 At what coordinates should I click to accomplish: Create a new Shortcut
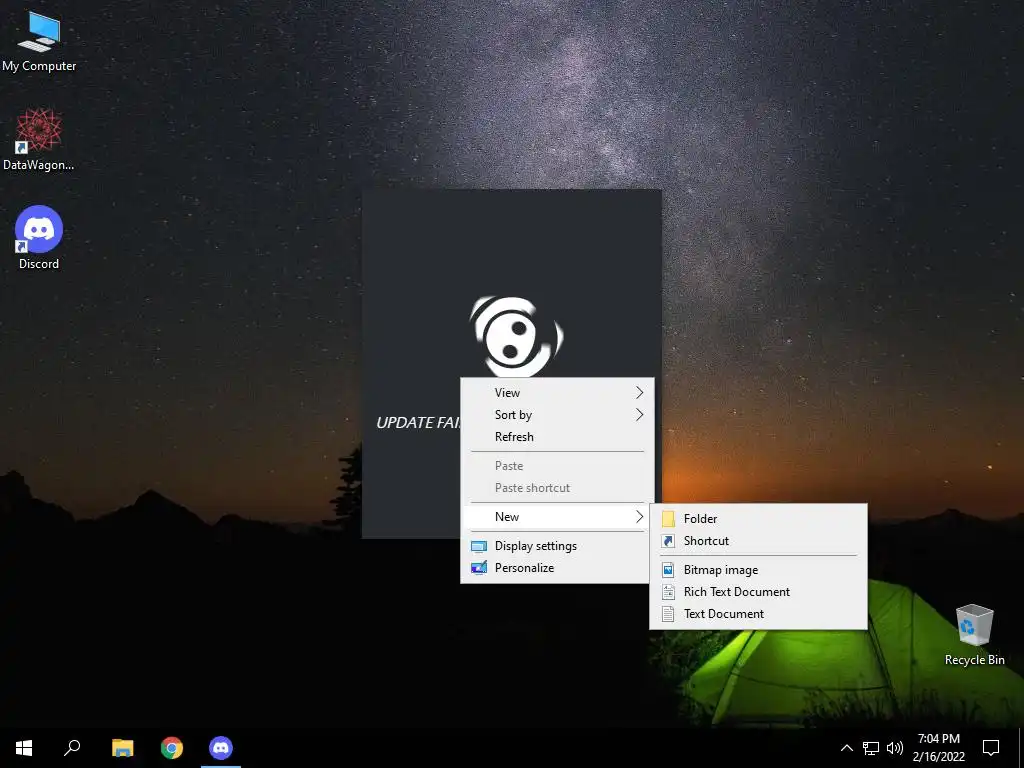click(758, 541)
